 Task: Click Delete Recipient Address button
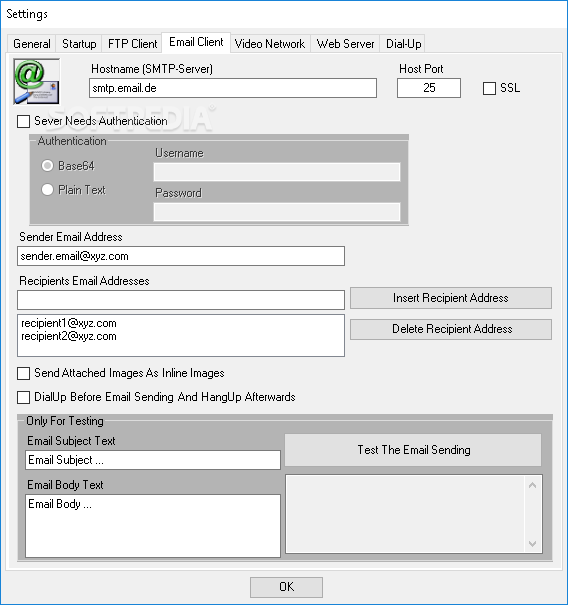pos(451,329)
